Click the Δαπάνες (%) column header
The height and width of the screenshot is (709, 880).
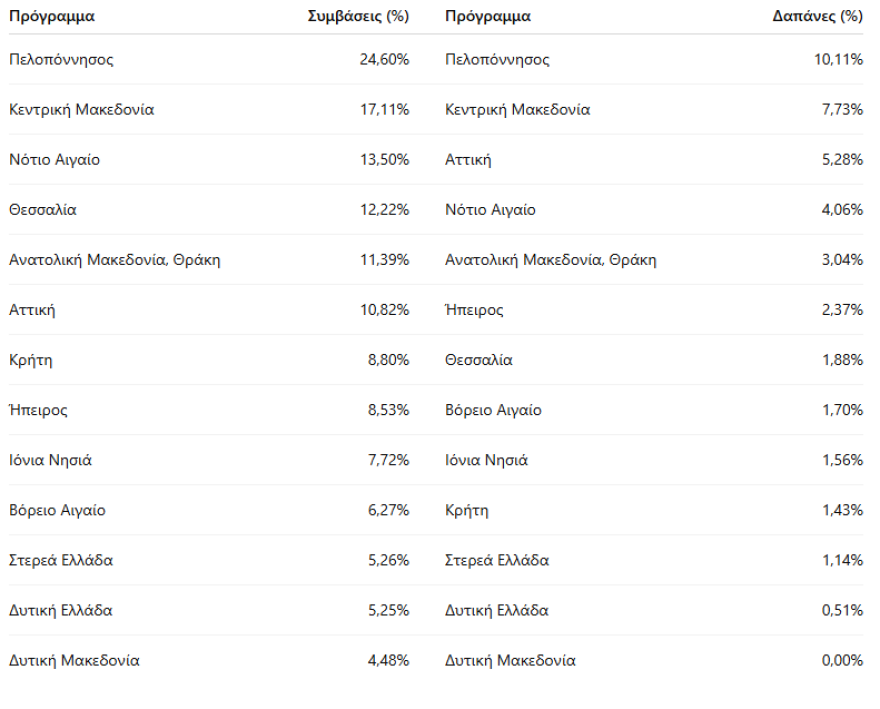[820, 16]
